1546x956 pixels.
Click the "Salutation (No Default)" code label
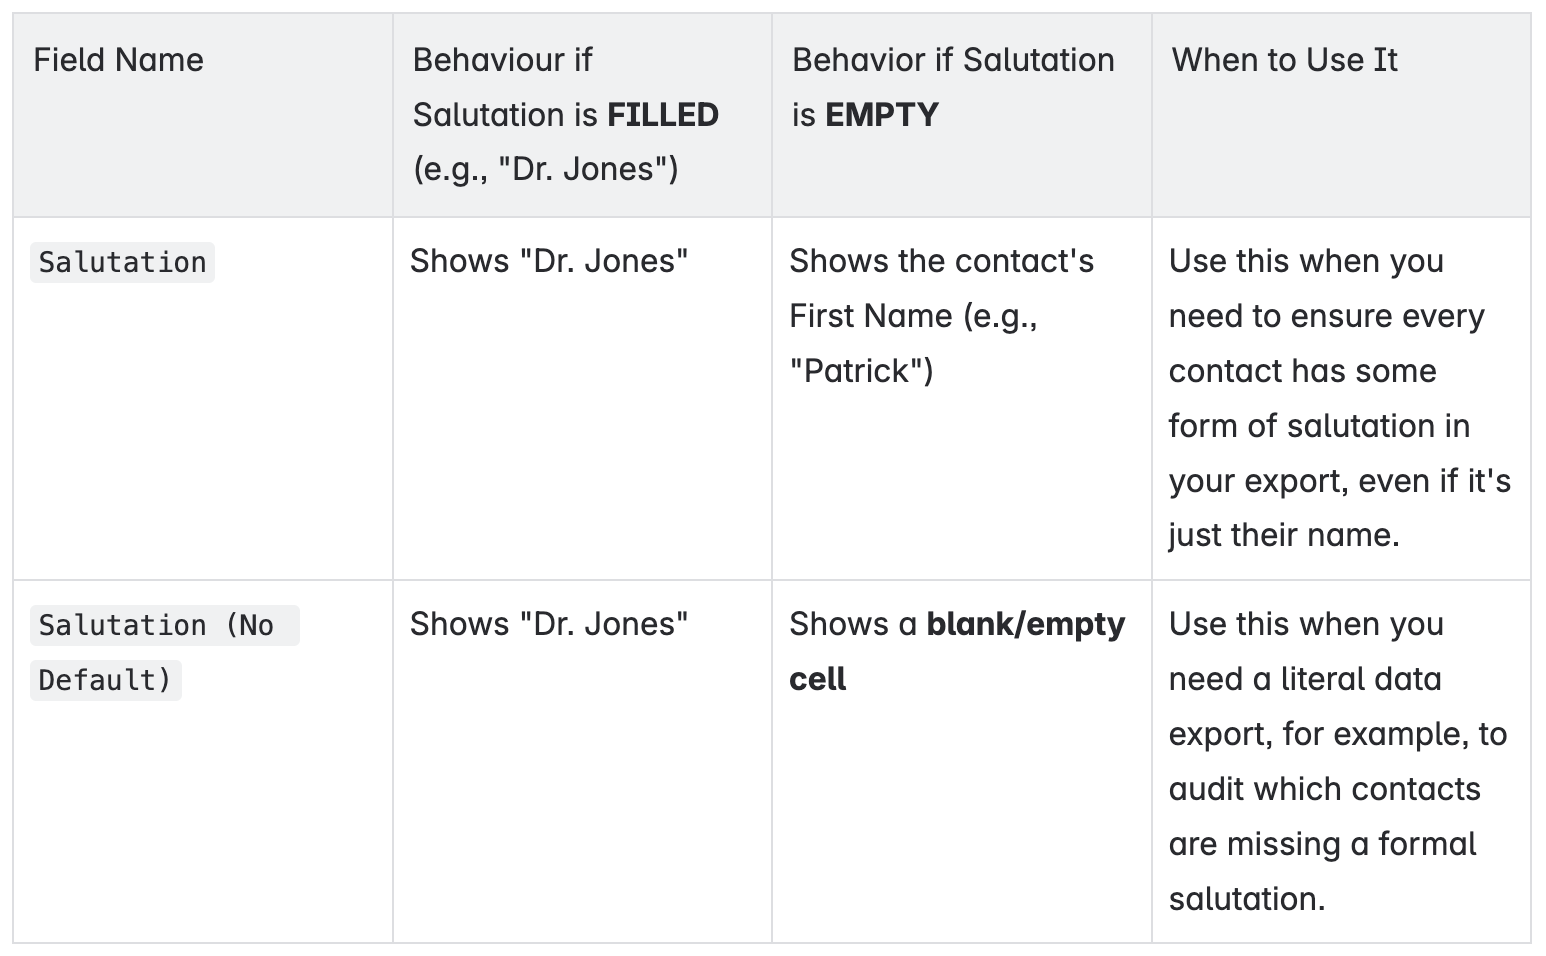point(164,652)
